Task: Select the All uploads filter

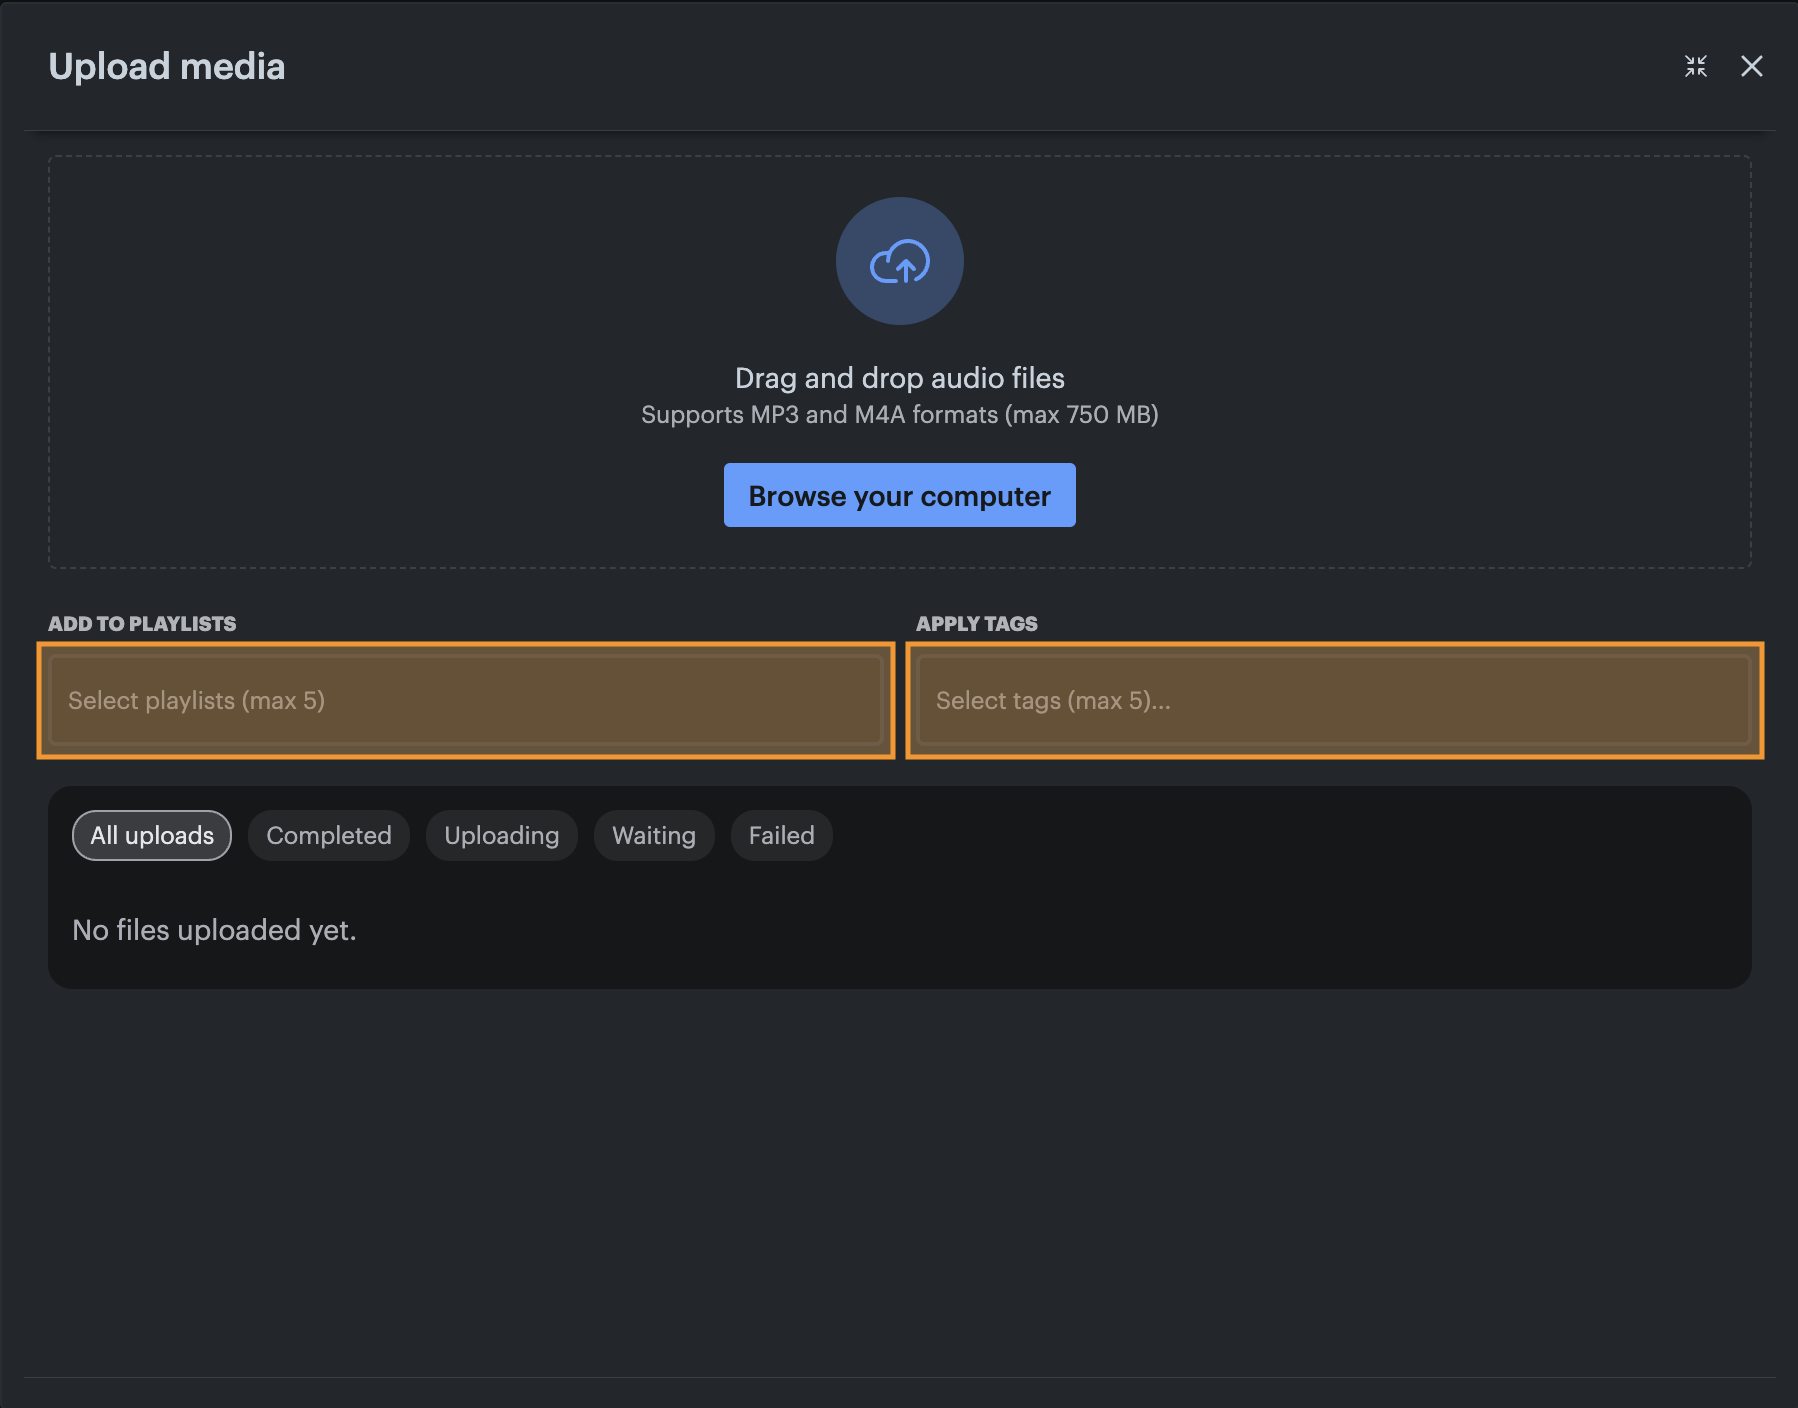Action: pyautogui.click(x=152, y=835)
